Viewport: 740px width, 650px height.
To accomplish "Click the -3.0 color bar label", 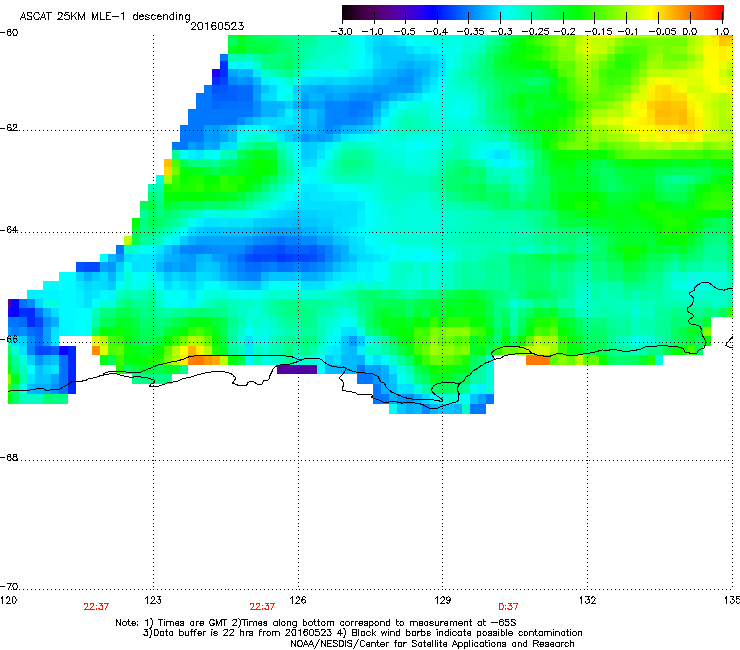I will [x=341, y=31].
